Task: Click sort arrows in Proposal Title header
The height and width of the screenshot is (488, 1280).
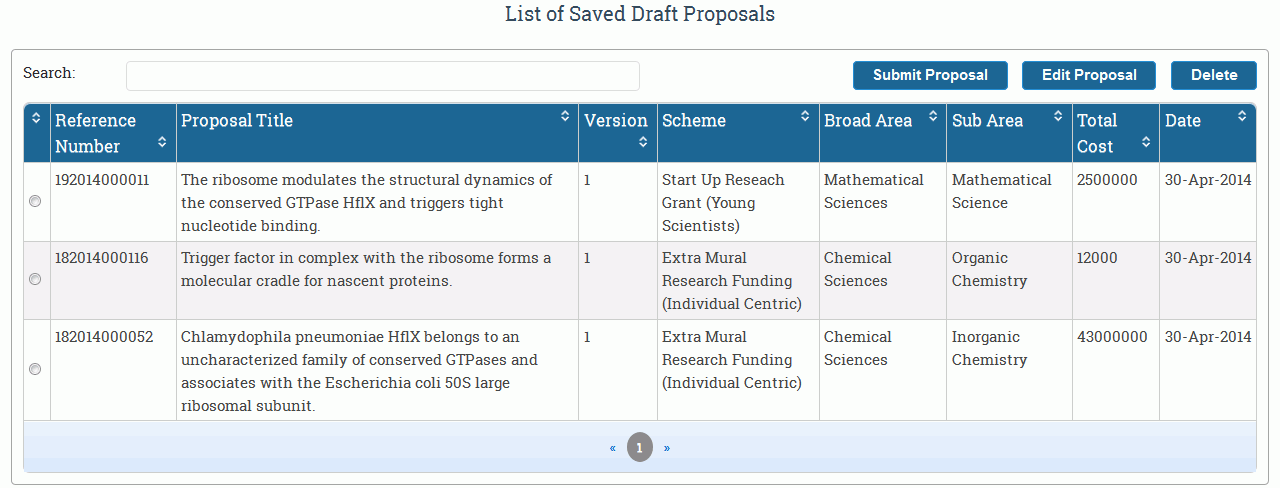Action: click(564, 117)
